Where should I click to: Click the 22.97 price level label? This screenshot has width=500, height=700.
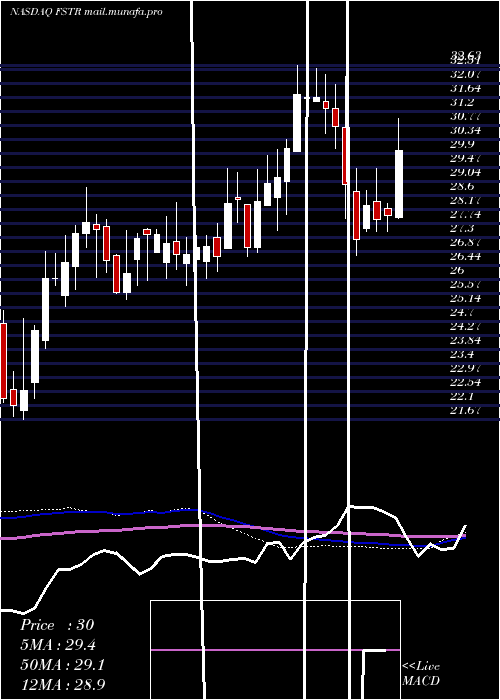465,369
